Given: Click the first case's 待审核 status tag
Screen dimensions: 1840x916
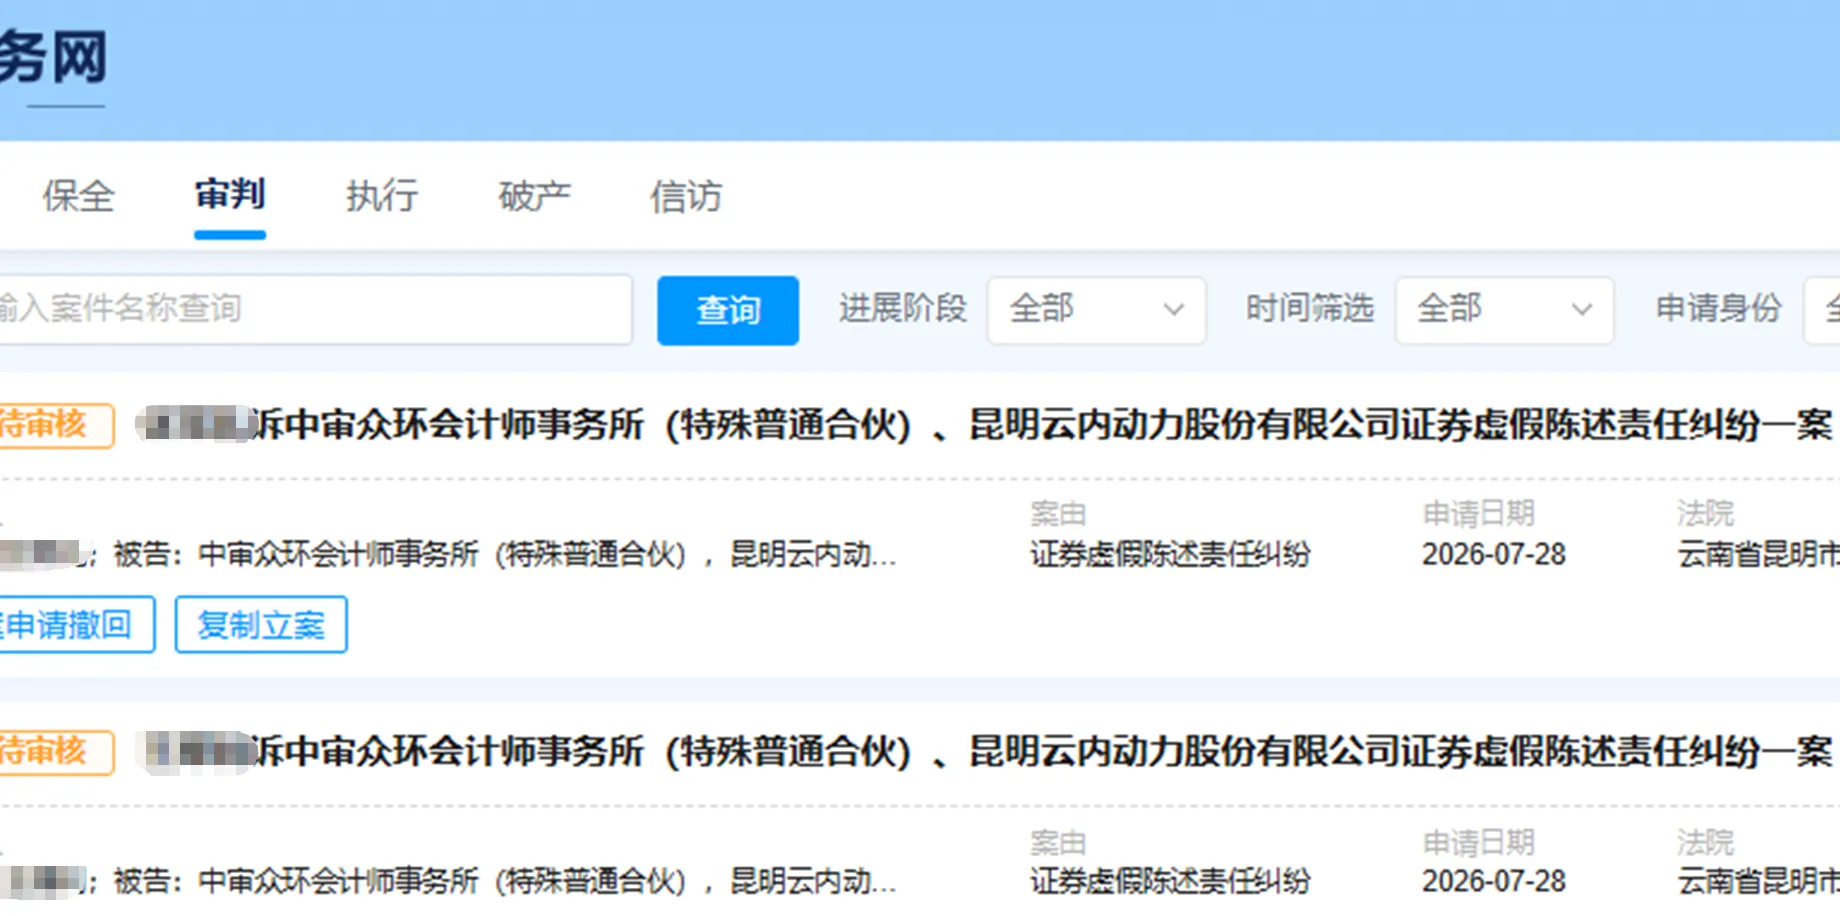Looking at the screenshot, I should [56, 425].
